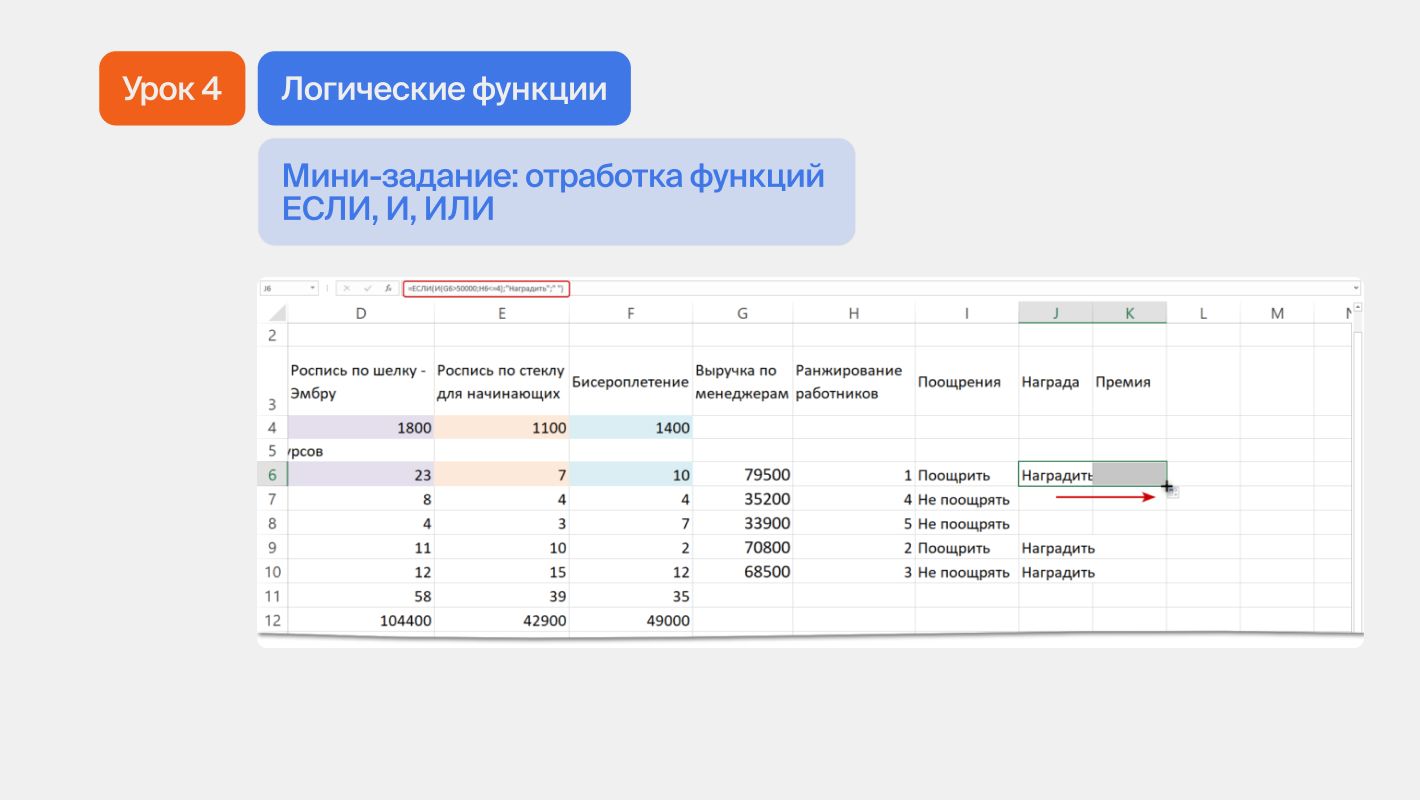The height and width of the screenshot is (800, 1420).
Task: Click the Enter checkmark in formula bar
Action: [x=368, y=288]
